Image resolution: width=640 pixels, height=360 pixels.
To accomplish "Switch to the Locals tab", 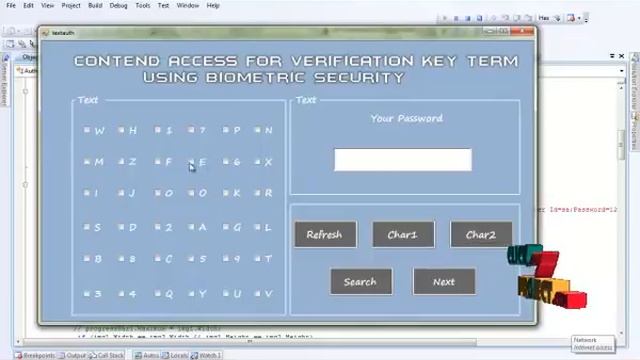I will click(x=175, y=356).
